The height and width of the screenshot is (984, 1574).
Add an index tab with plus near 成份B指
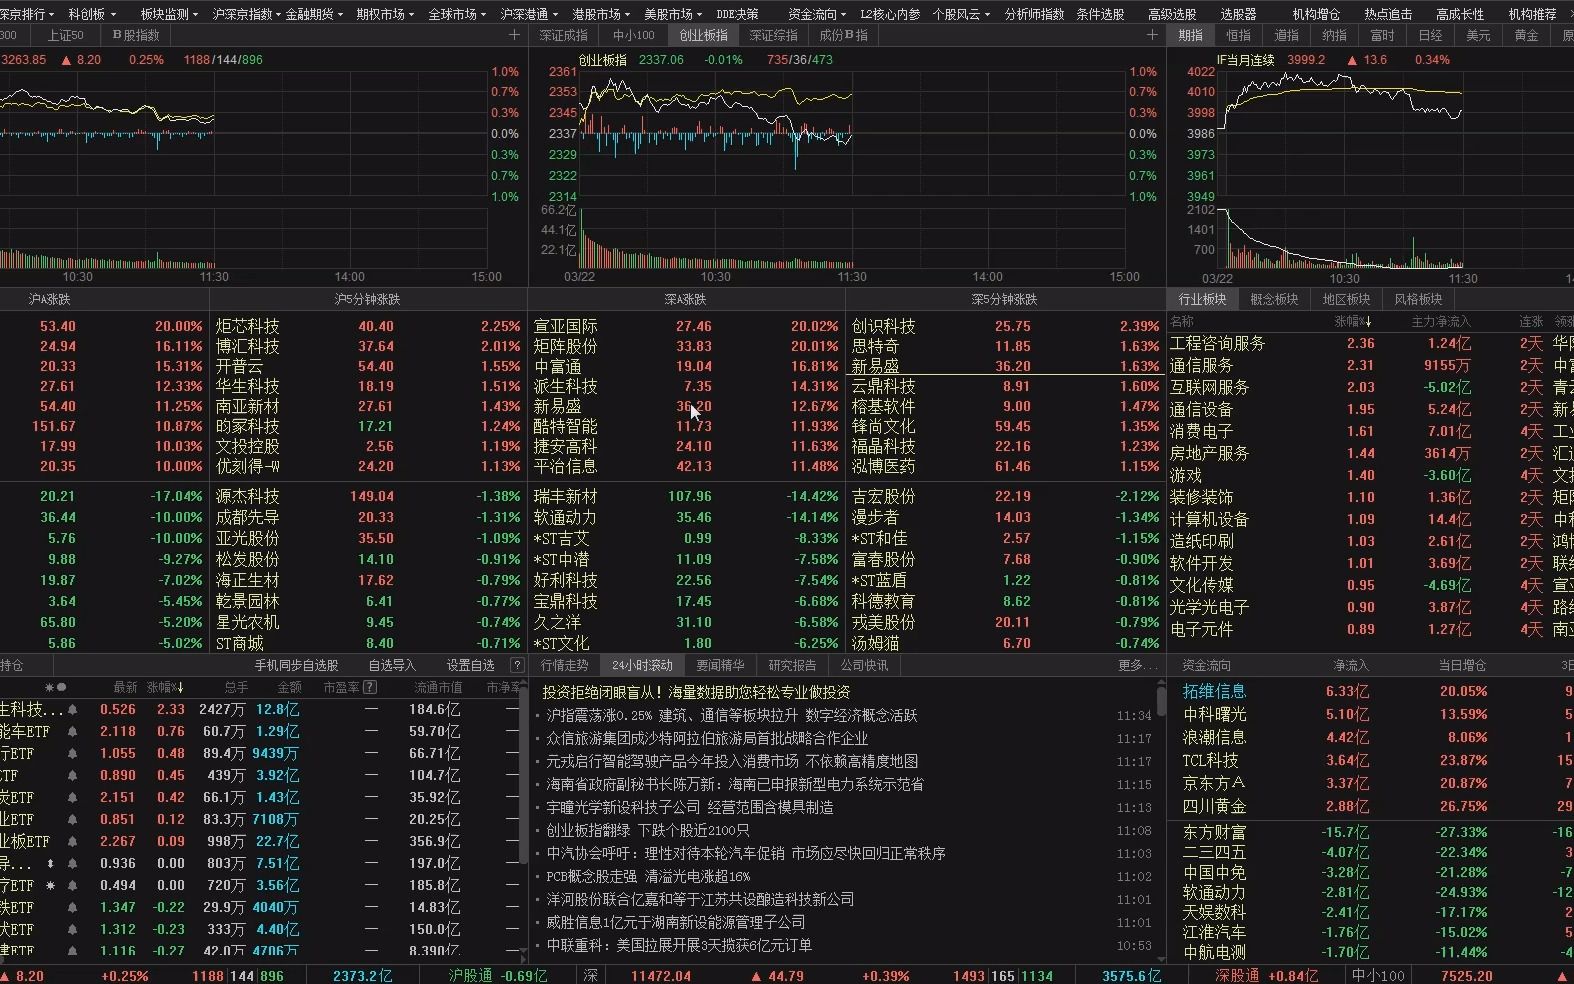pyautogui.click(x=1152, y=35)
